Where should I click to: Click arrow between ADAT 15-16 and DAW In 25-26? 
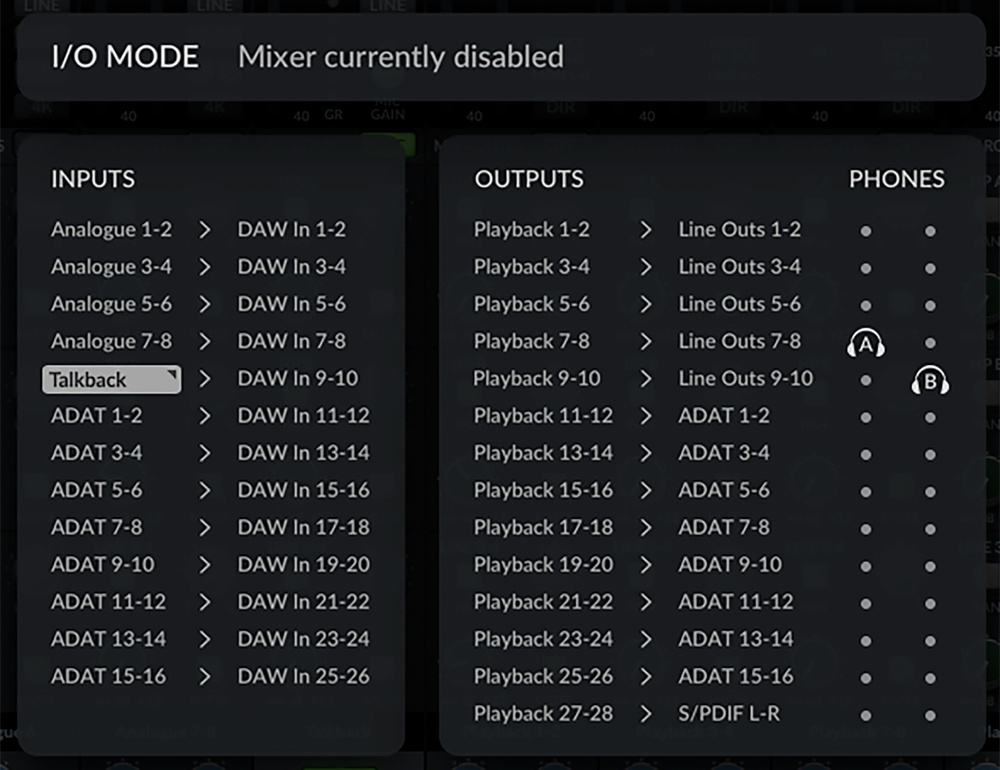pos(205,677)
